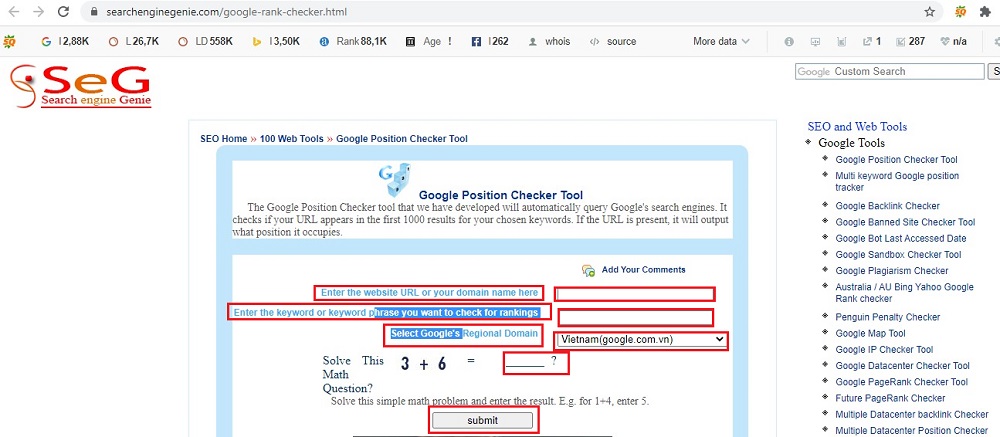1000x437 pixels.
Task: Open Penguin Penalty Checker link
Action: coord(888,317)
